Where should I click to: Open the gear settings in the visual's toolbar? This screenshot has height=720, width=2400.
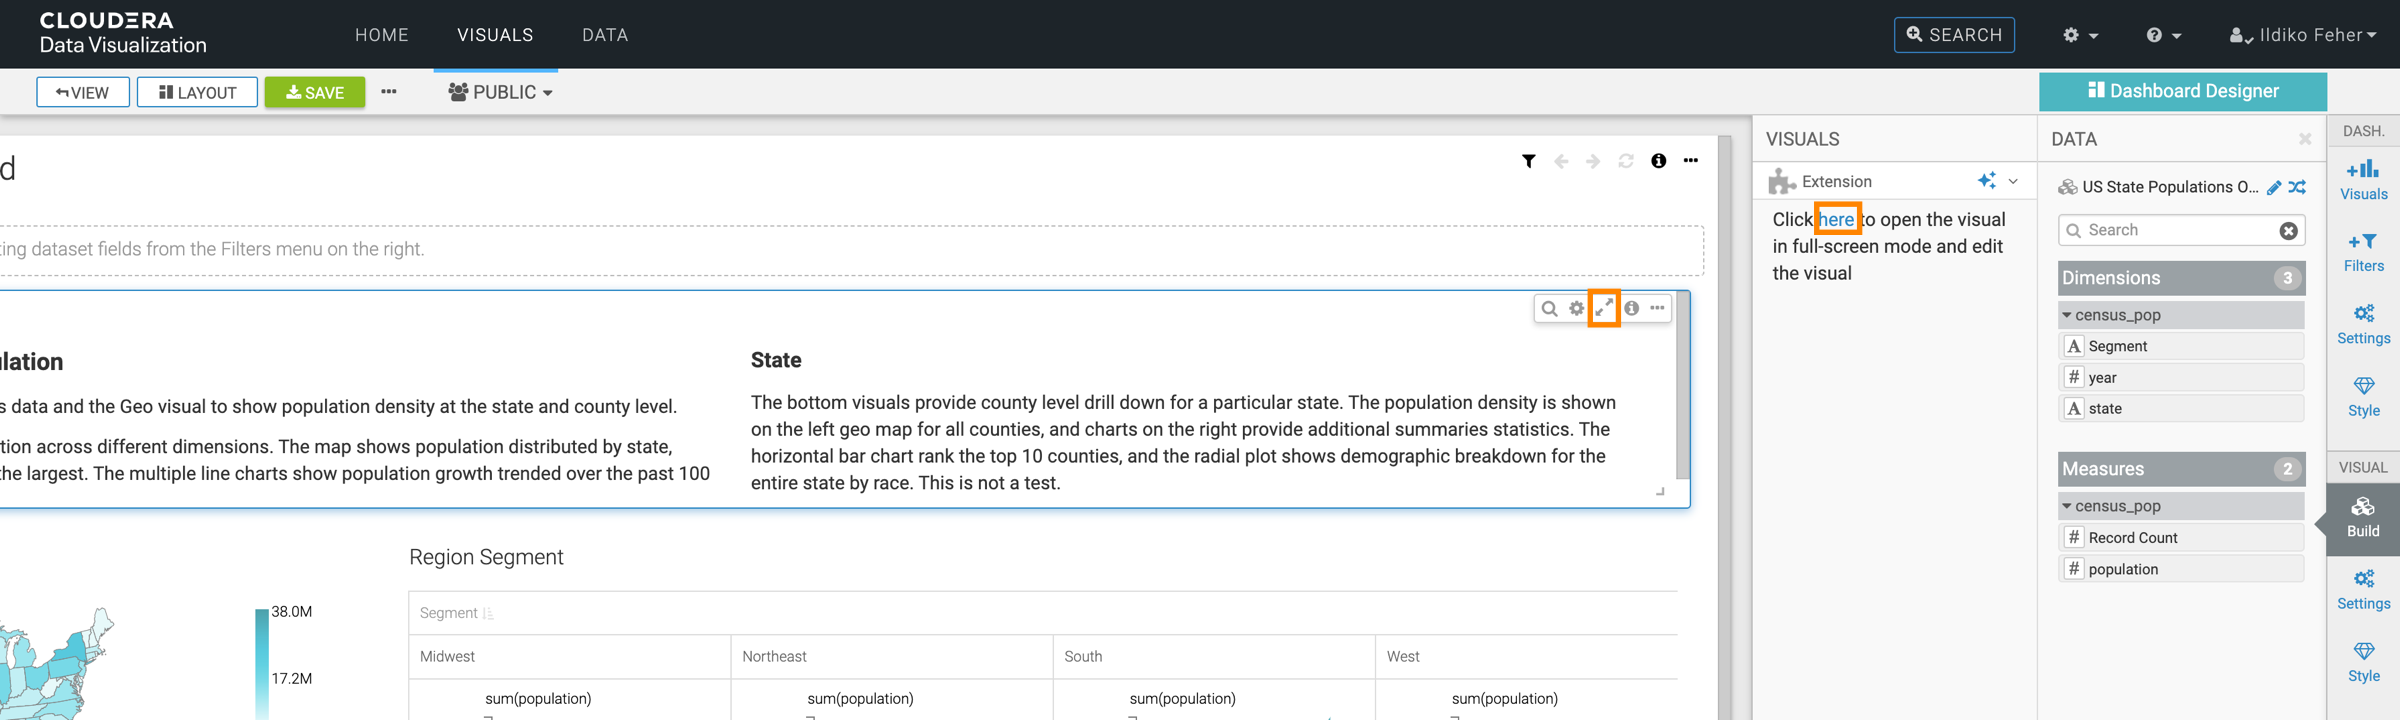tap(1576, 308)
